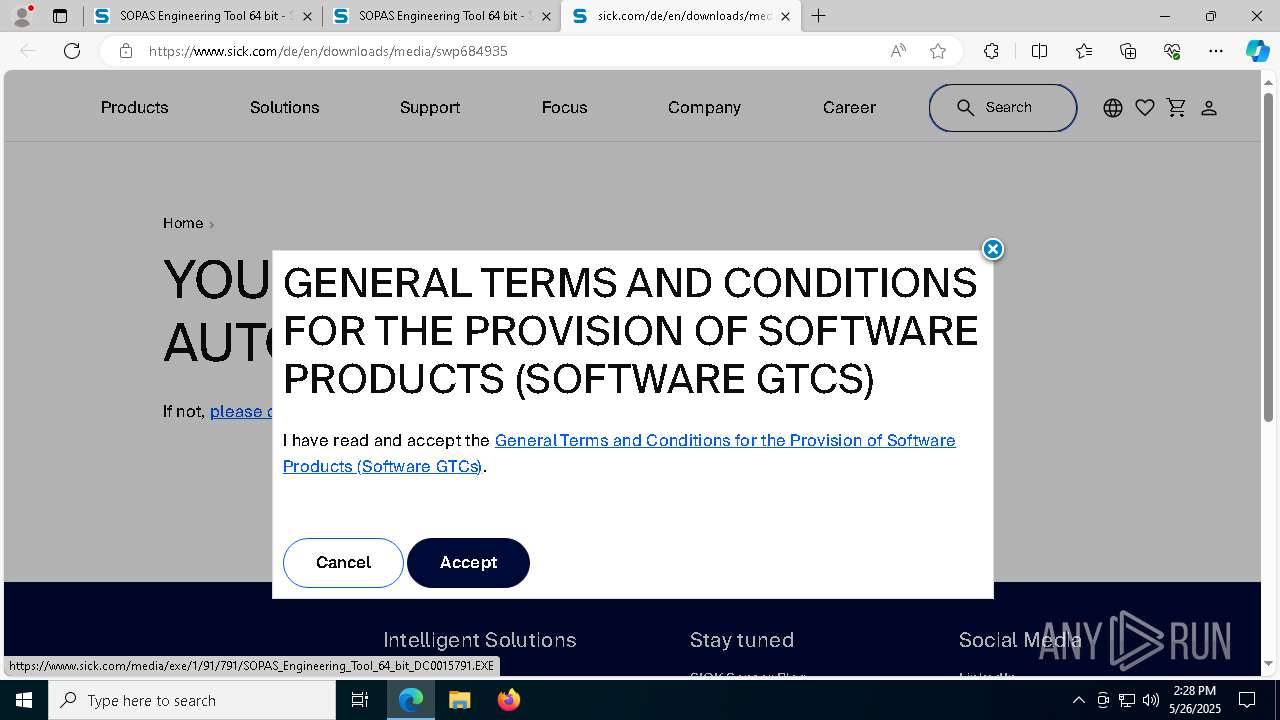Click the Cancel button
The image size is (1280, 720).
click(x=343, y=562)
